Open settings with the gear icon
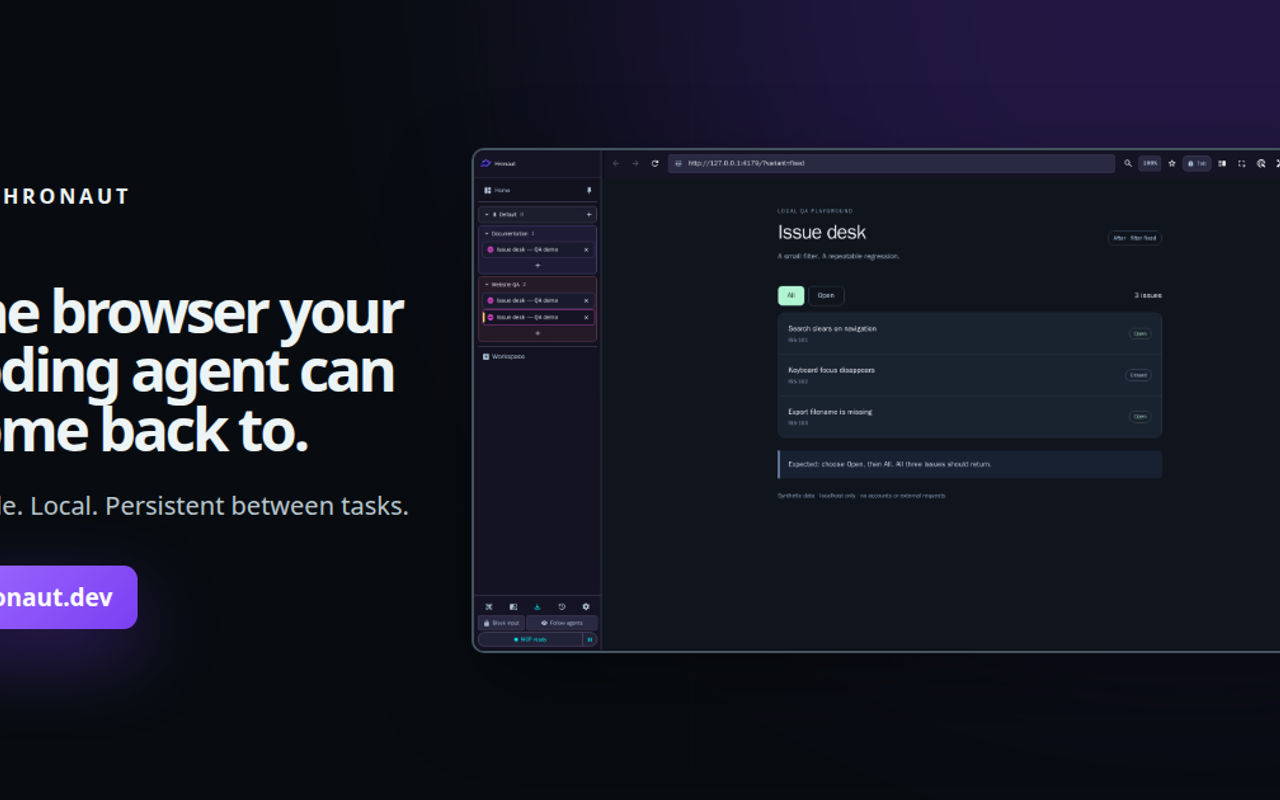The height and width of the screenshot is (800, 1280). 586,606
